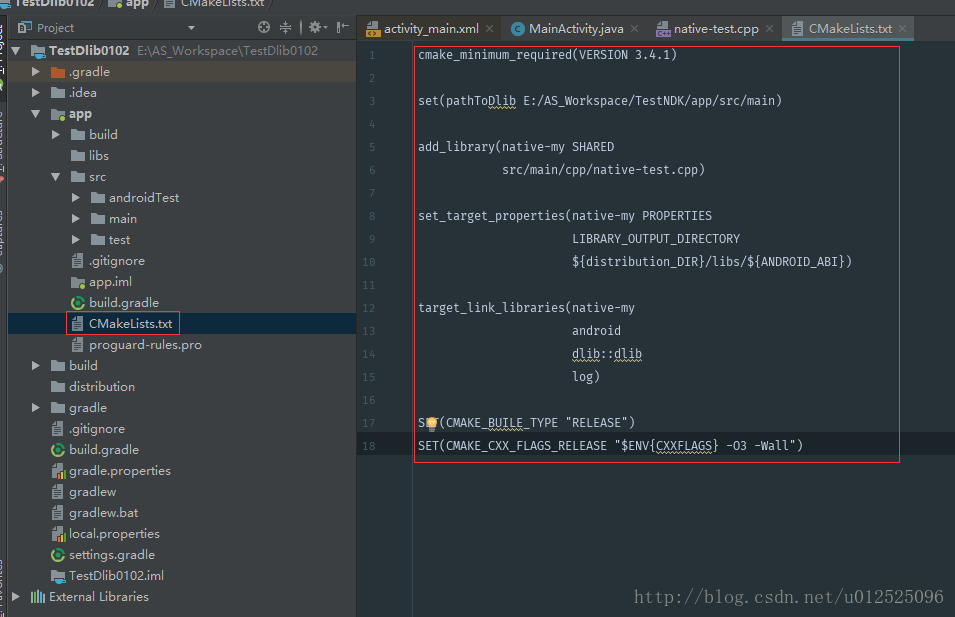The image size is (955, 617).
Task: Switch to the native-test.cpp tab
Action: tap(715, 29)
